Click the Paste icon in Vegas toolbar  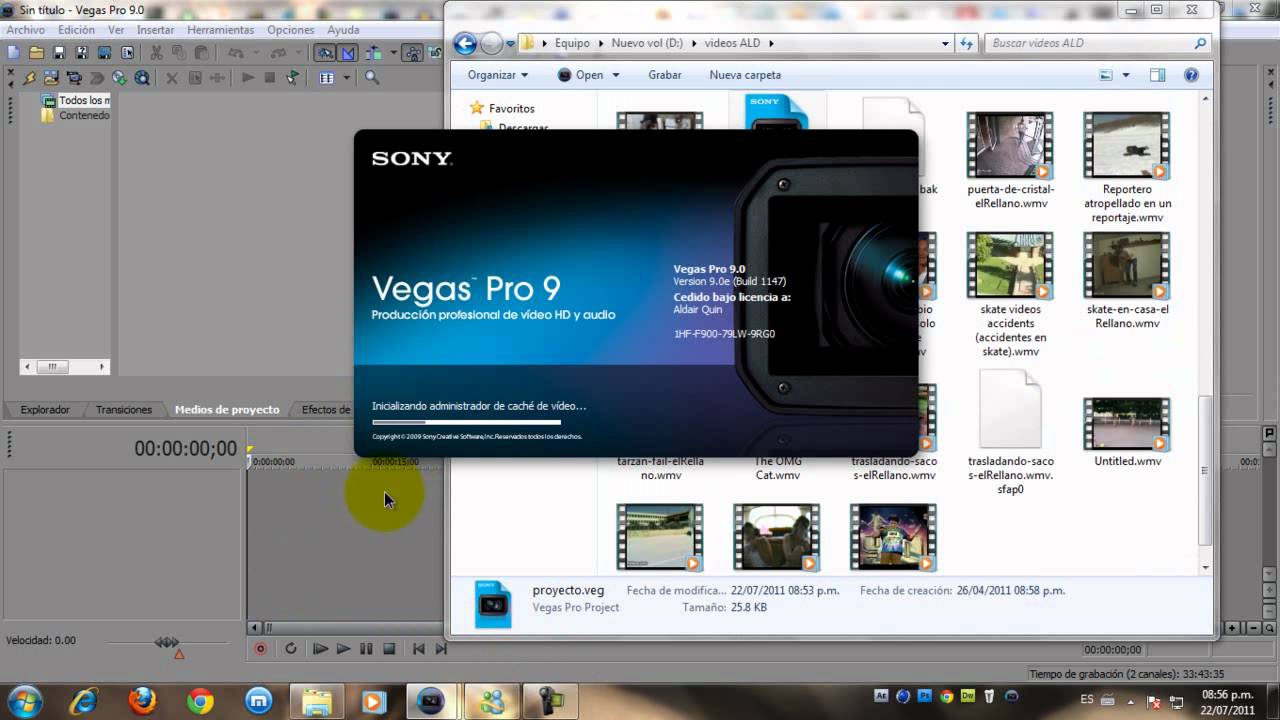pyautogui.click(x=201, y=53)
